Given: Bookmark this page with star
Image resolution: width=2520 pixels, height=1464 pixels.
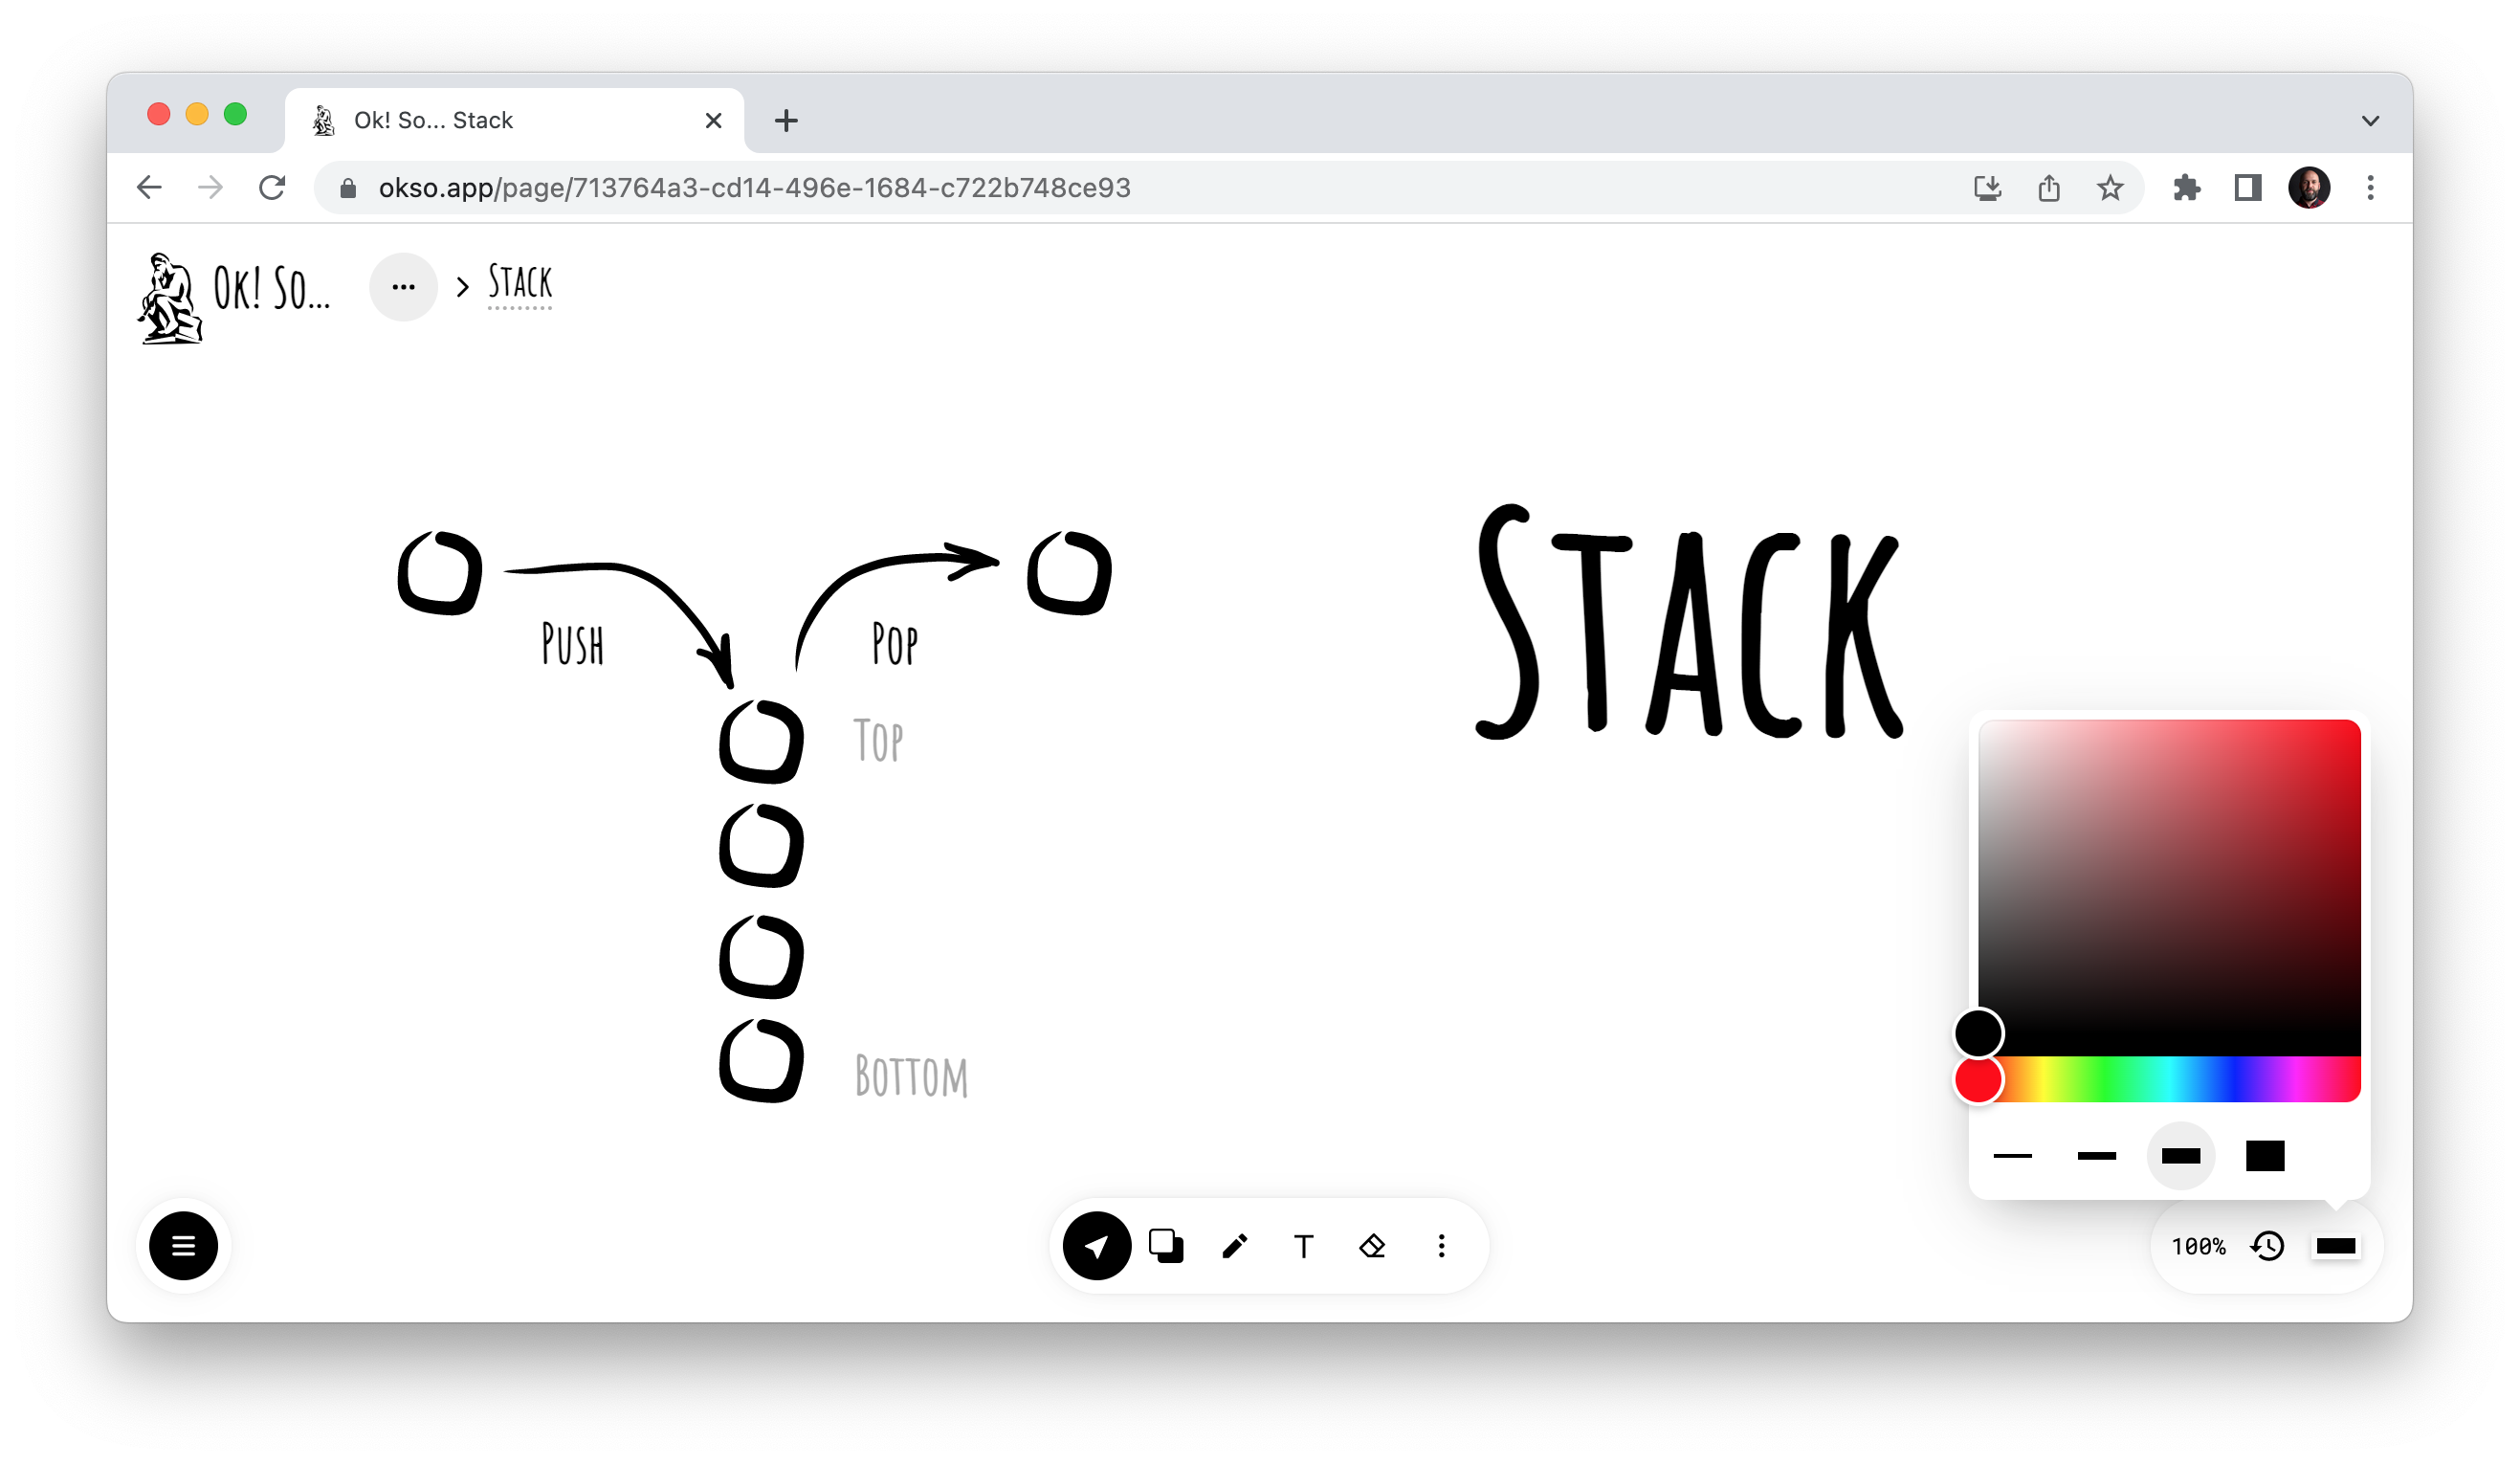Looking at the screenshot, I should click(2110, 187).
